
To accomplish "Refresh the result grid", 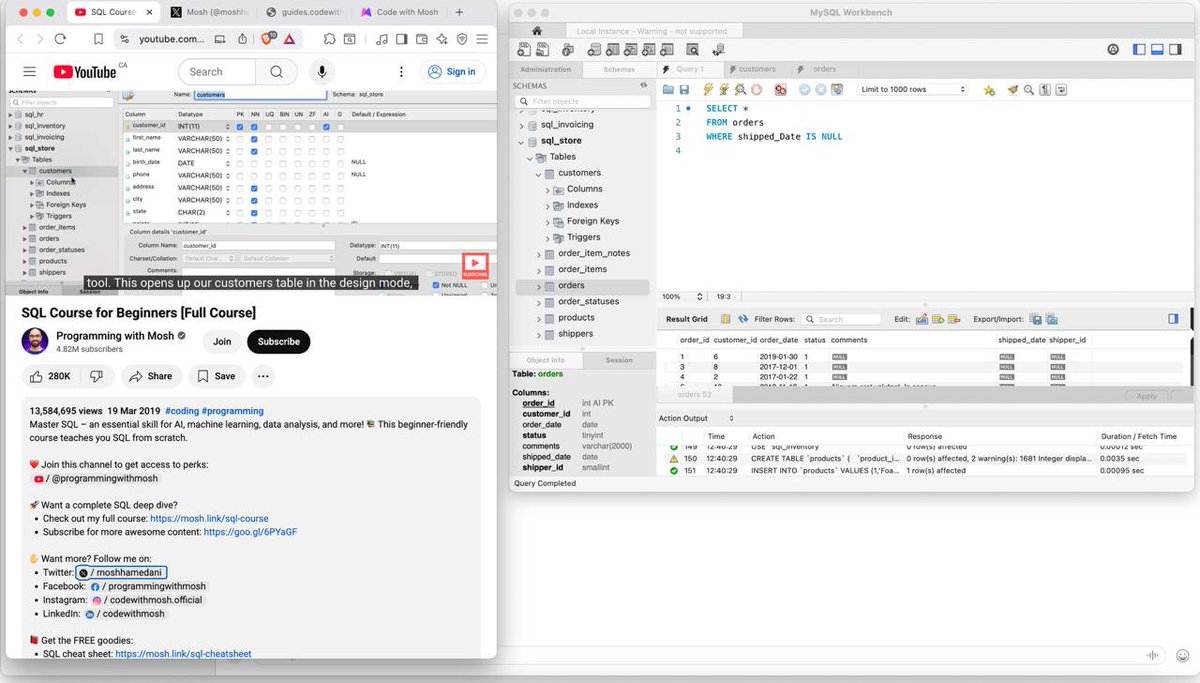I will [742, 319].
